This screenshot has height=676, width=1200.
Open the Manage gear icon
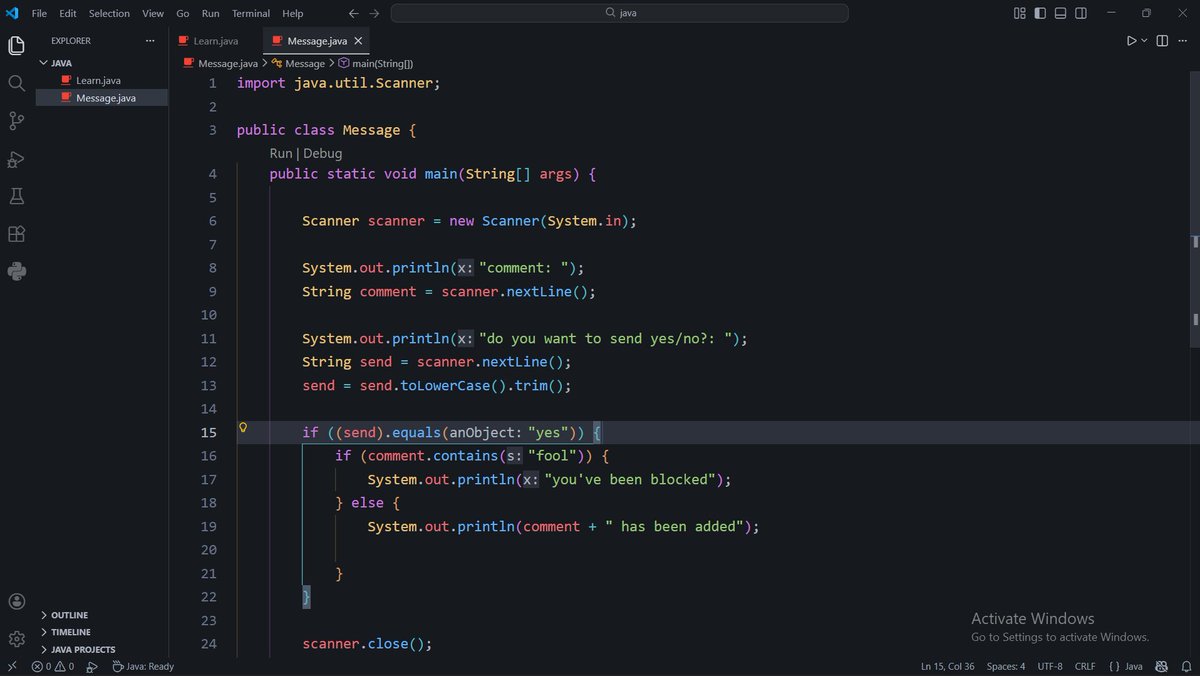[17, 638]
